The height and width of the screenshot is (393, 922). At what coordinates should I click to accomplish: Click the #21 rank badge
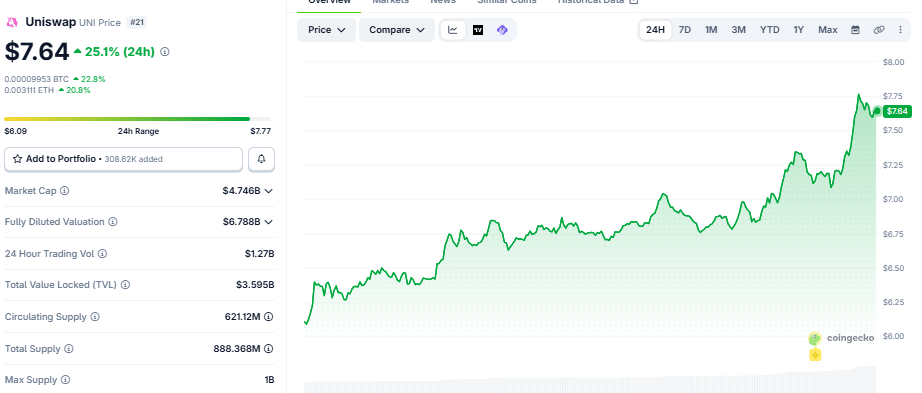point(138,22)
